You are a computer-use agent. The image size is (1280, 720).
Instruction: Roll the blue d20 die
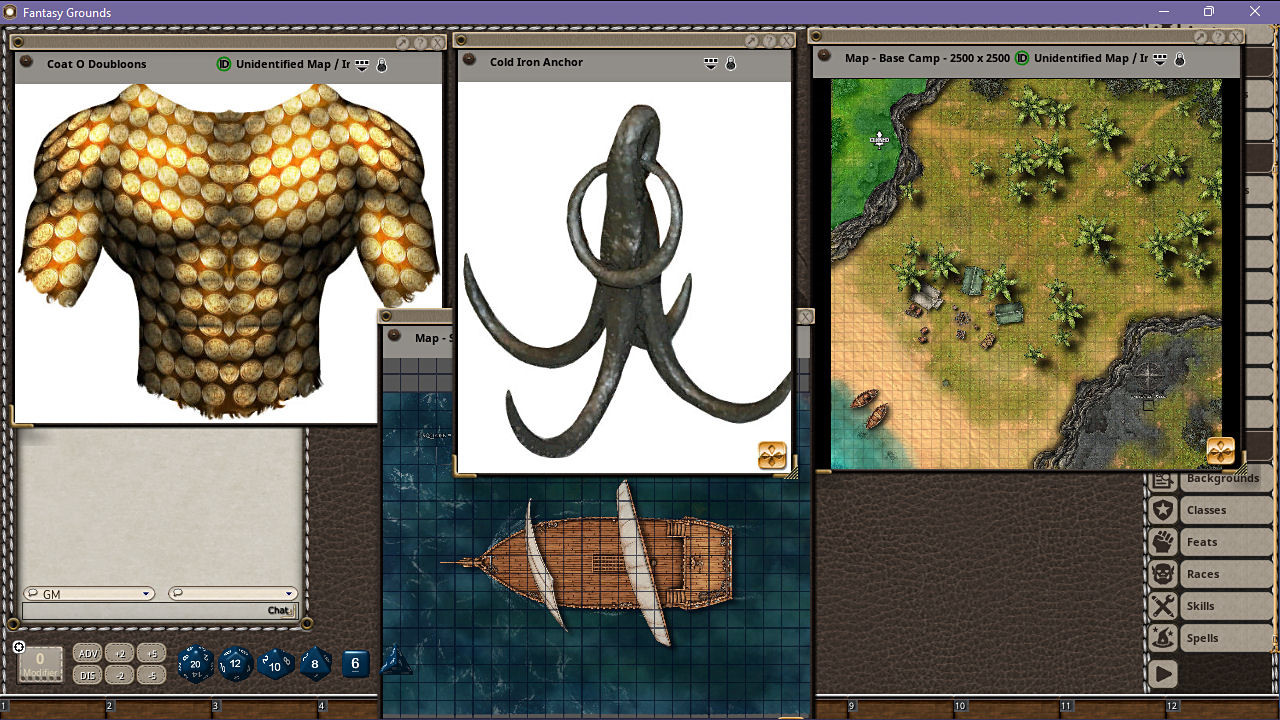[195, 663]
